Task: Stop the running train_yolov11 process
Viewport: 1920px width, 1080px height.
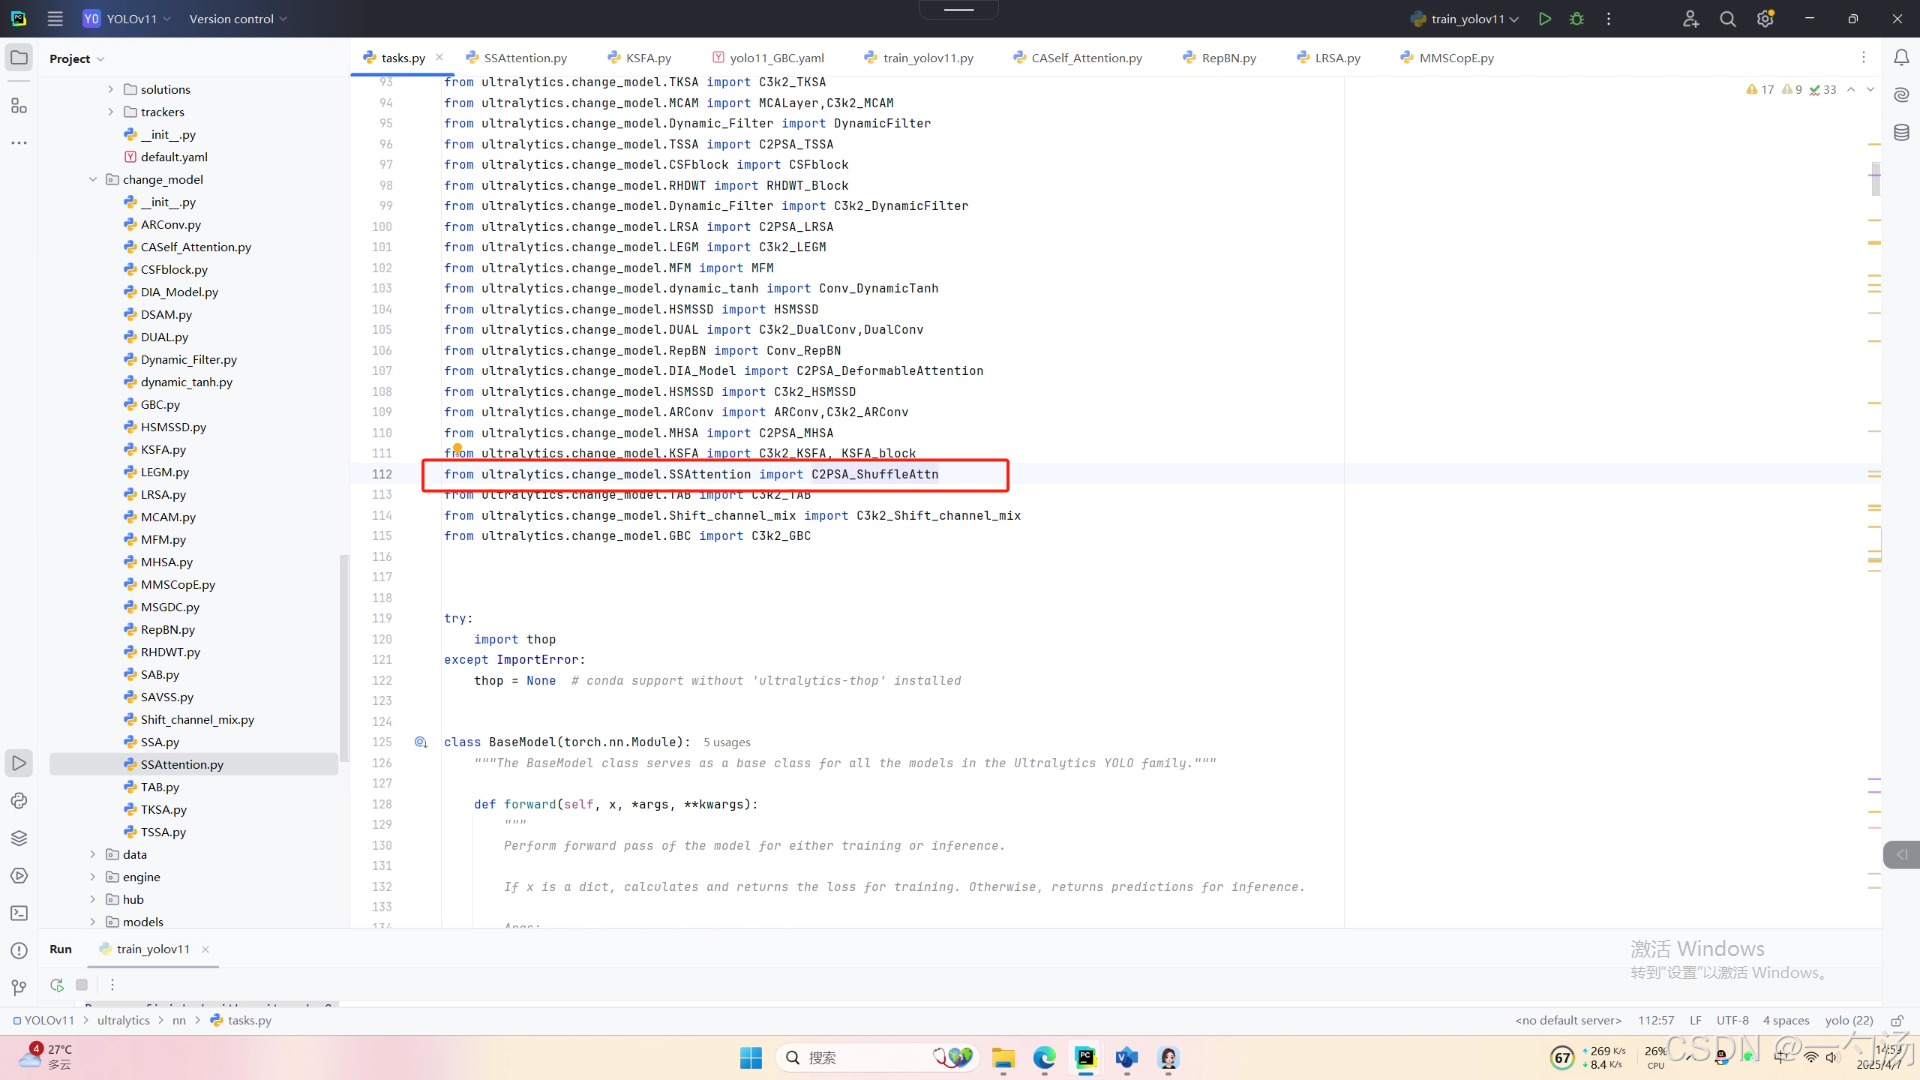Action: pyautogui.click(x=82, y=985)
